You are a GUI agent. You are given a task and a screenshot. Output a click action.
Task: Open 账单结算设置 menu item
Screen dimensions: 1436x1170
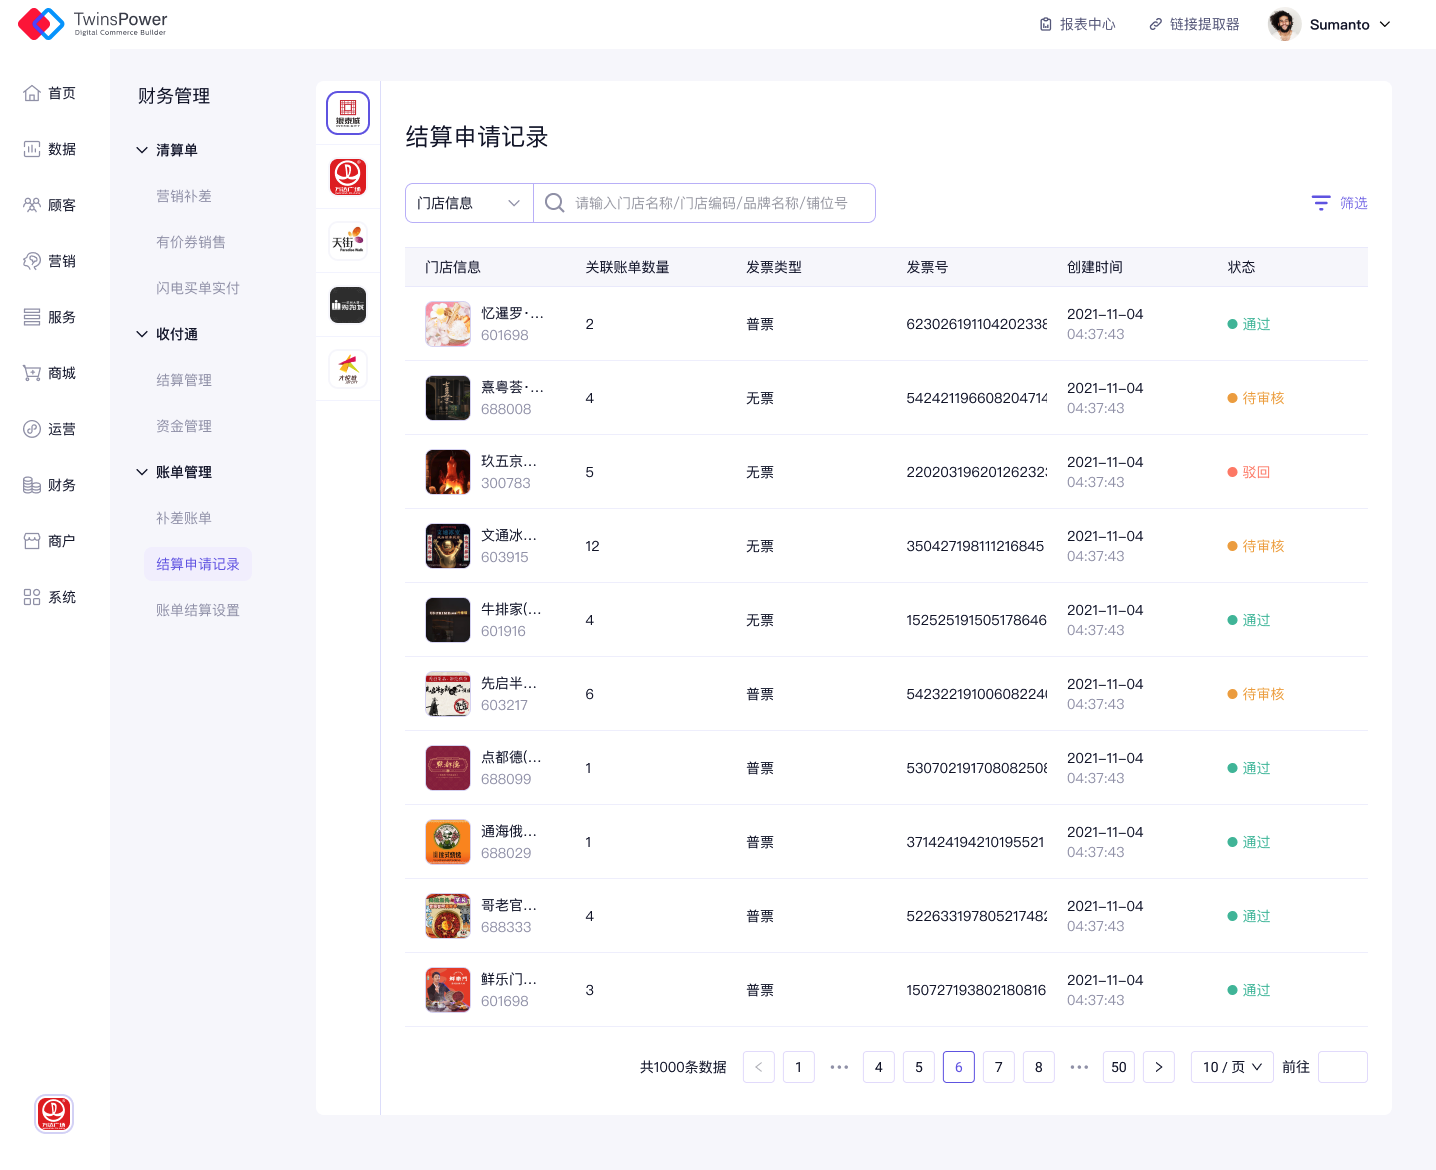click(x=197, y=610)
